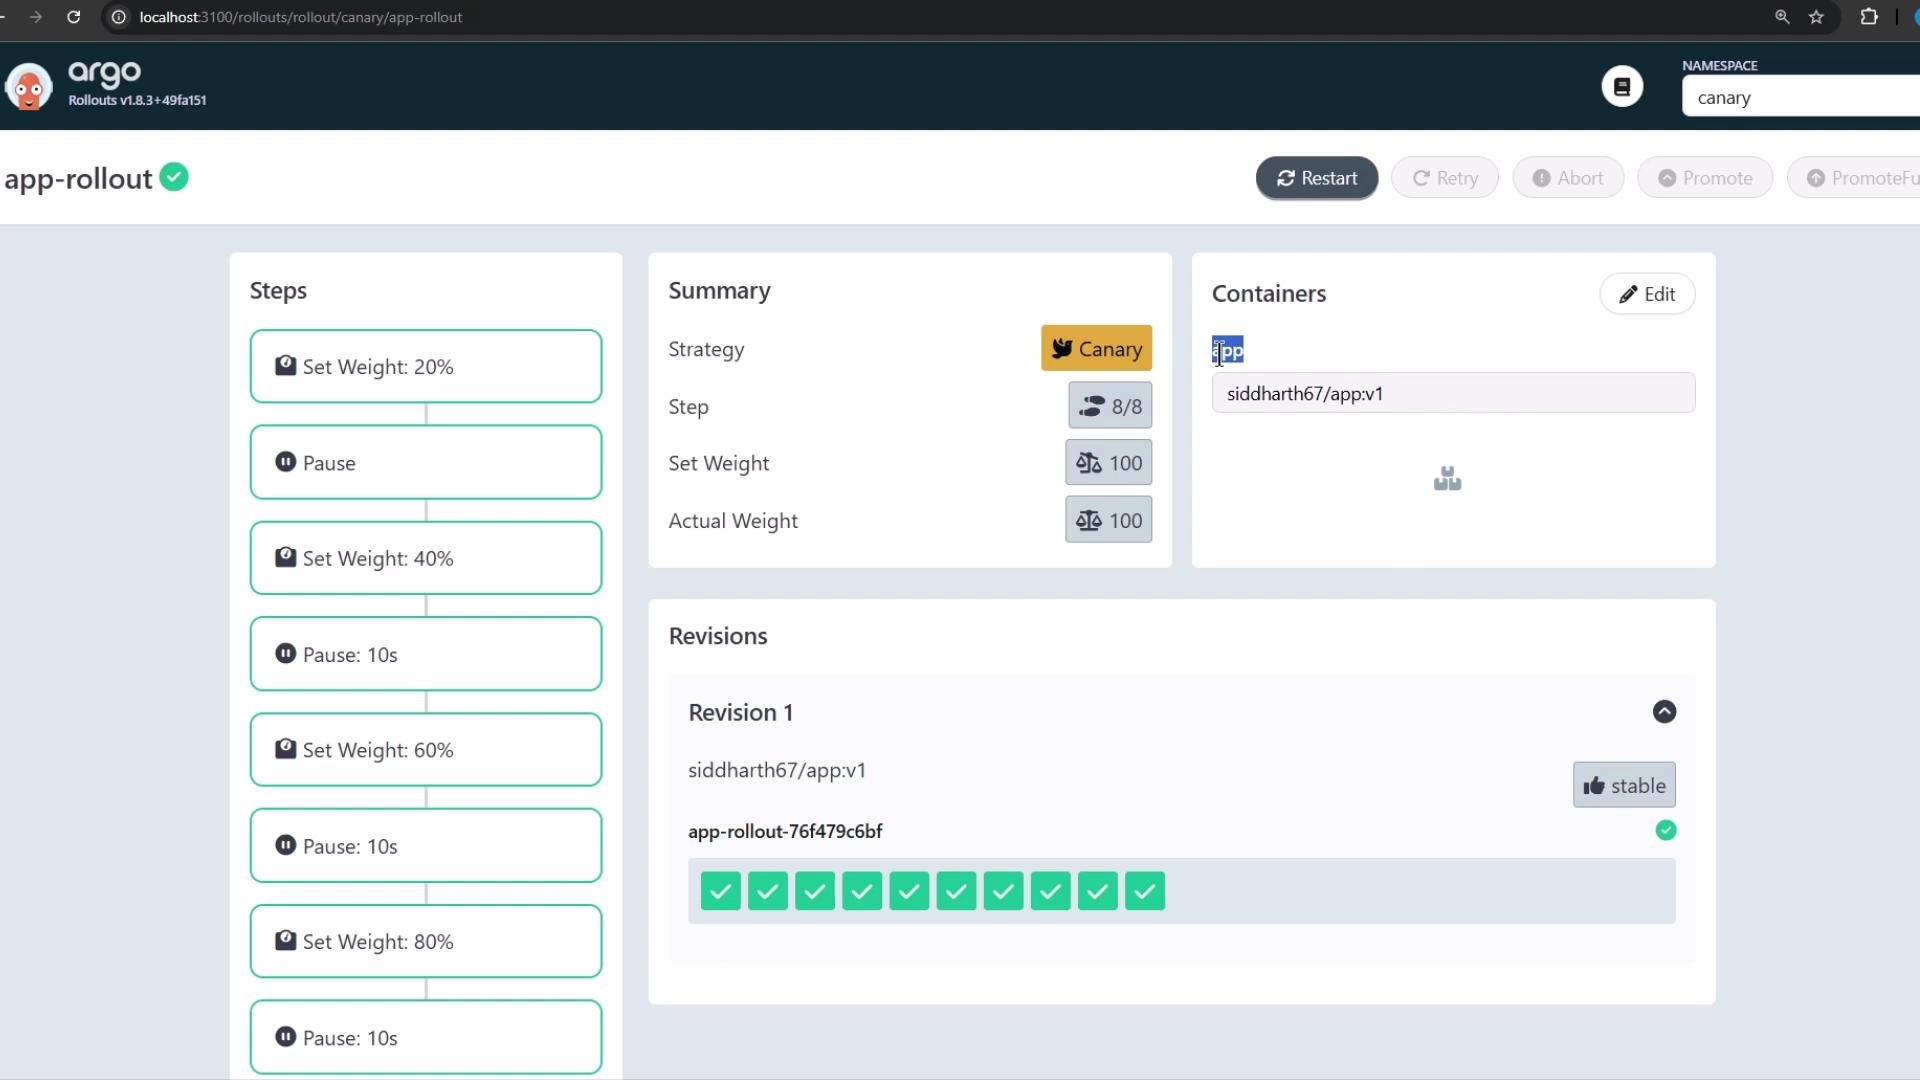The image size is (1920, 1080).
Task: Click the Edit containers button
Action: [x=1647, y=294]
